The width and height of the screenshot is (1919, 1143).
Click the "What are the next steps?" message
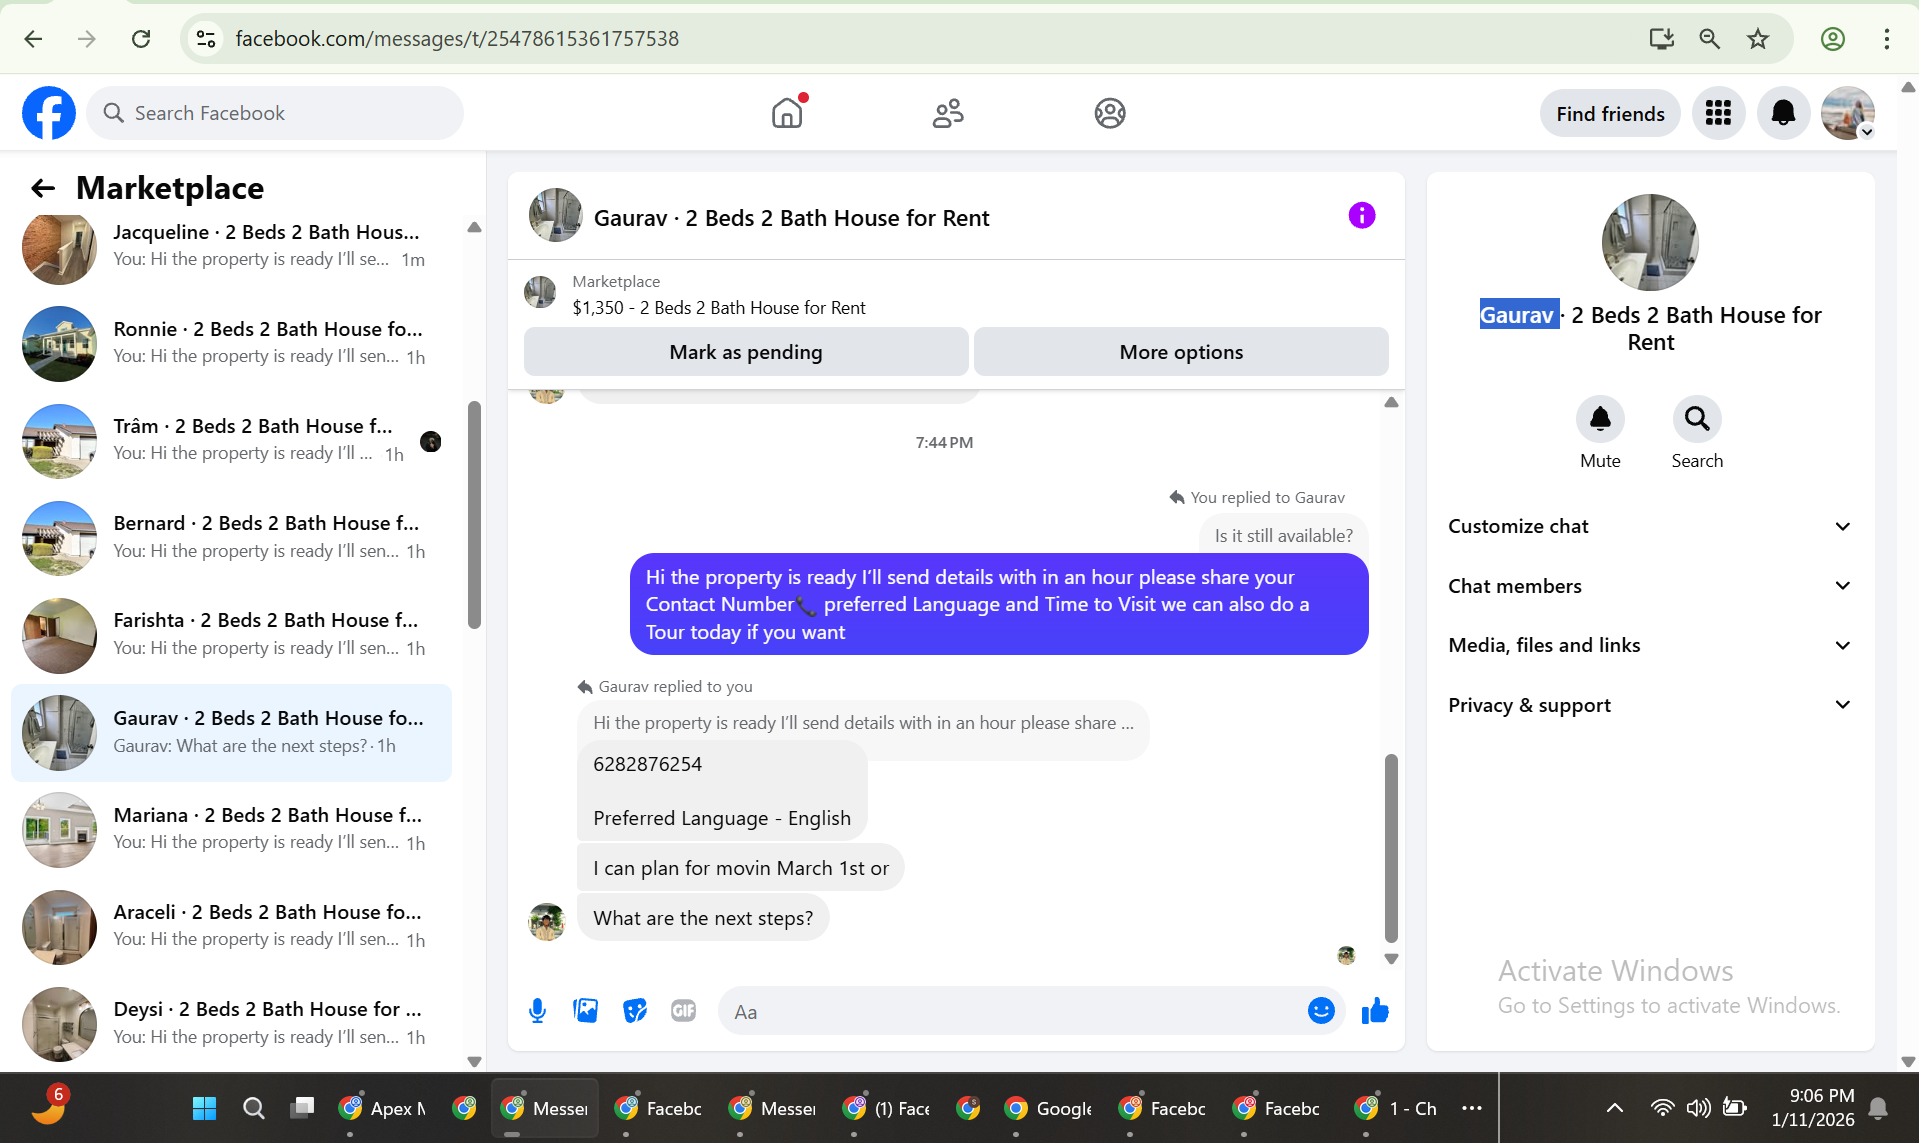coord(703,918)
